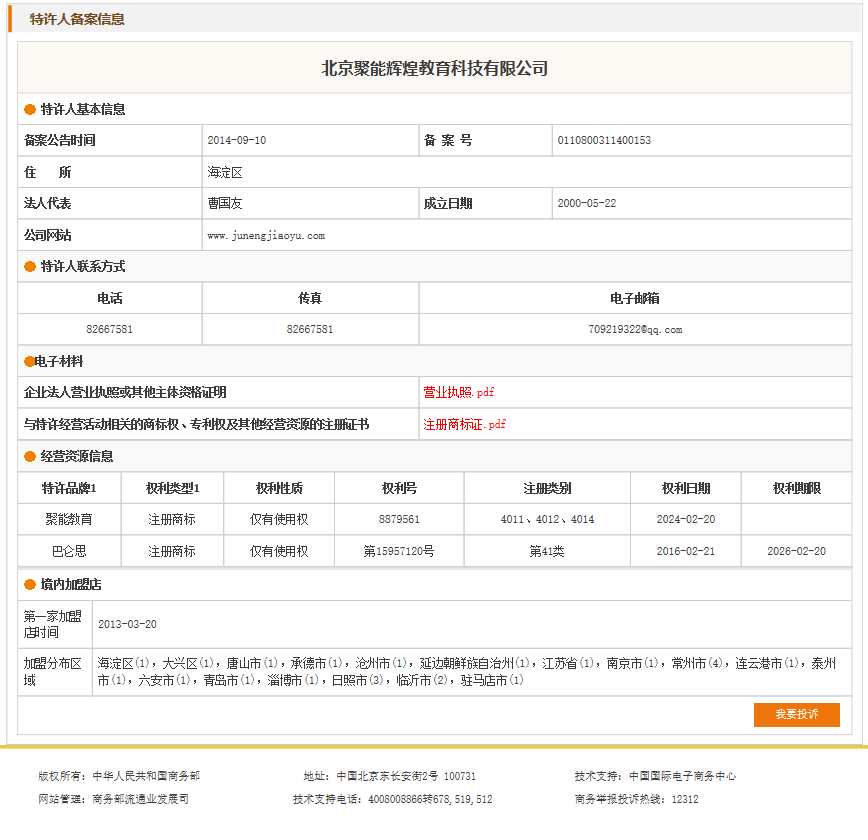868x840 pixels.
Task: Select the company name 北京聚能辉煌教育科技有限公司 title
Action: pos(434,69)
